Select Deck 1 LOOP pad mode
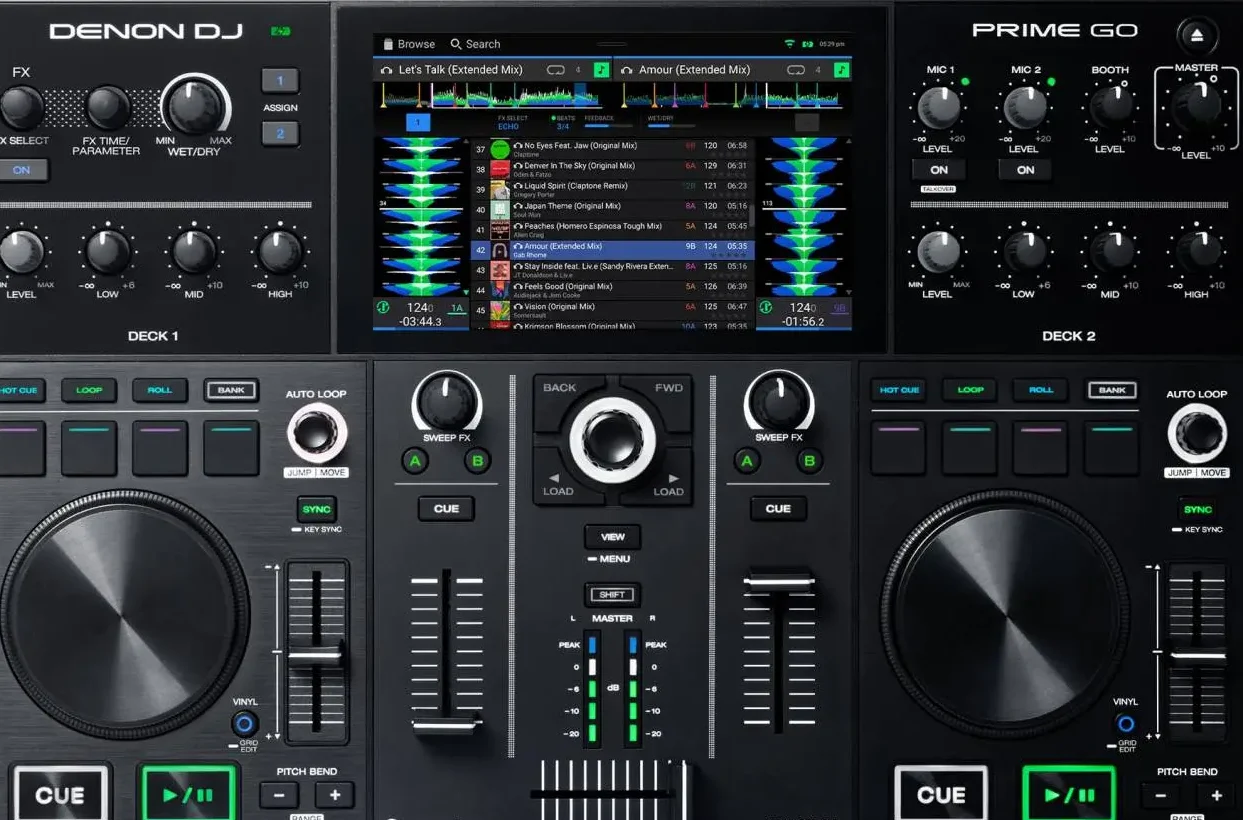1243x820 pixels. coord(89,390)
